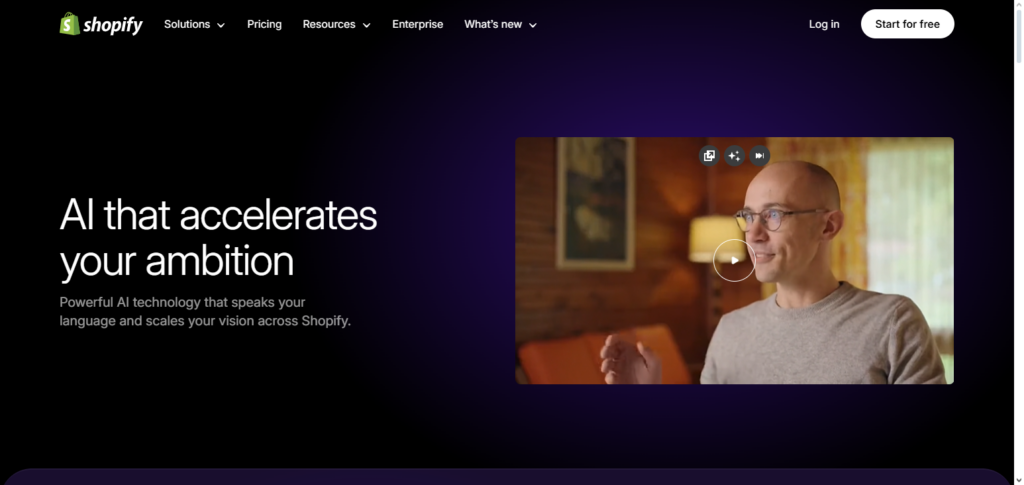The height and width of the screenshot is (485, 1024).
Task: Click the scrollbar down arrow
Action: 1019,480
